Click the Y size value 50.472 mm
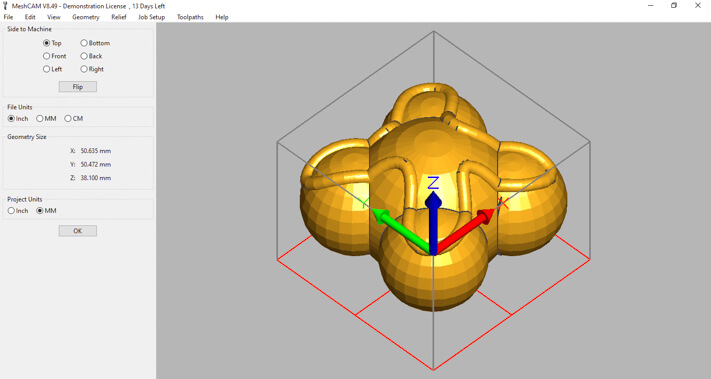The width and height of the screenshot is (711, 379). tap(96, 164)
